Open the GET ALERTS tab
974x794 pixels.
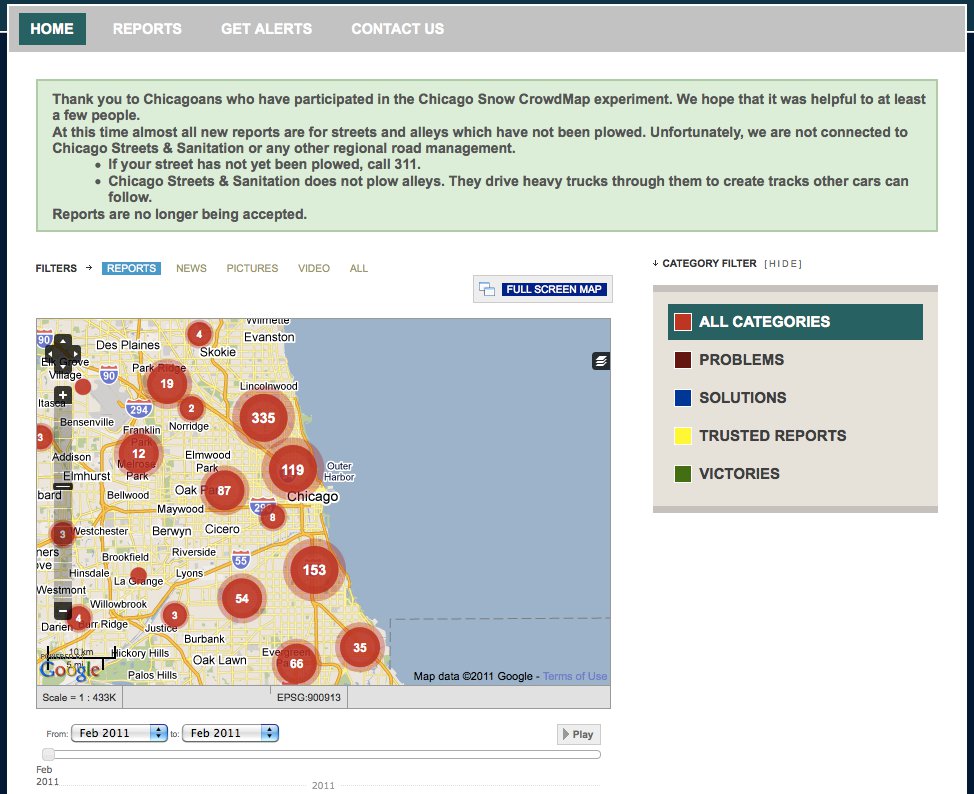[x=266, y=29]
